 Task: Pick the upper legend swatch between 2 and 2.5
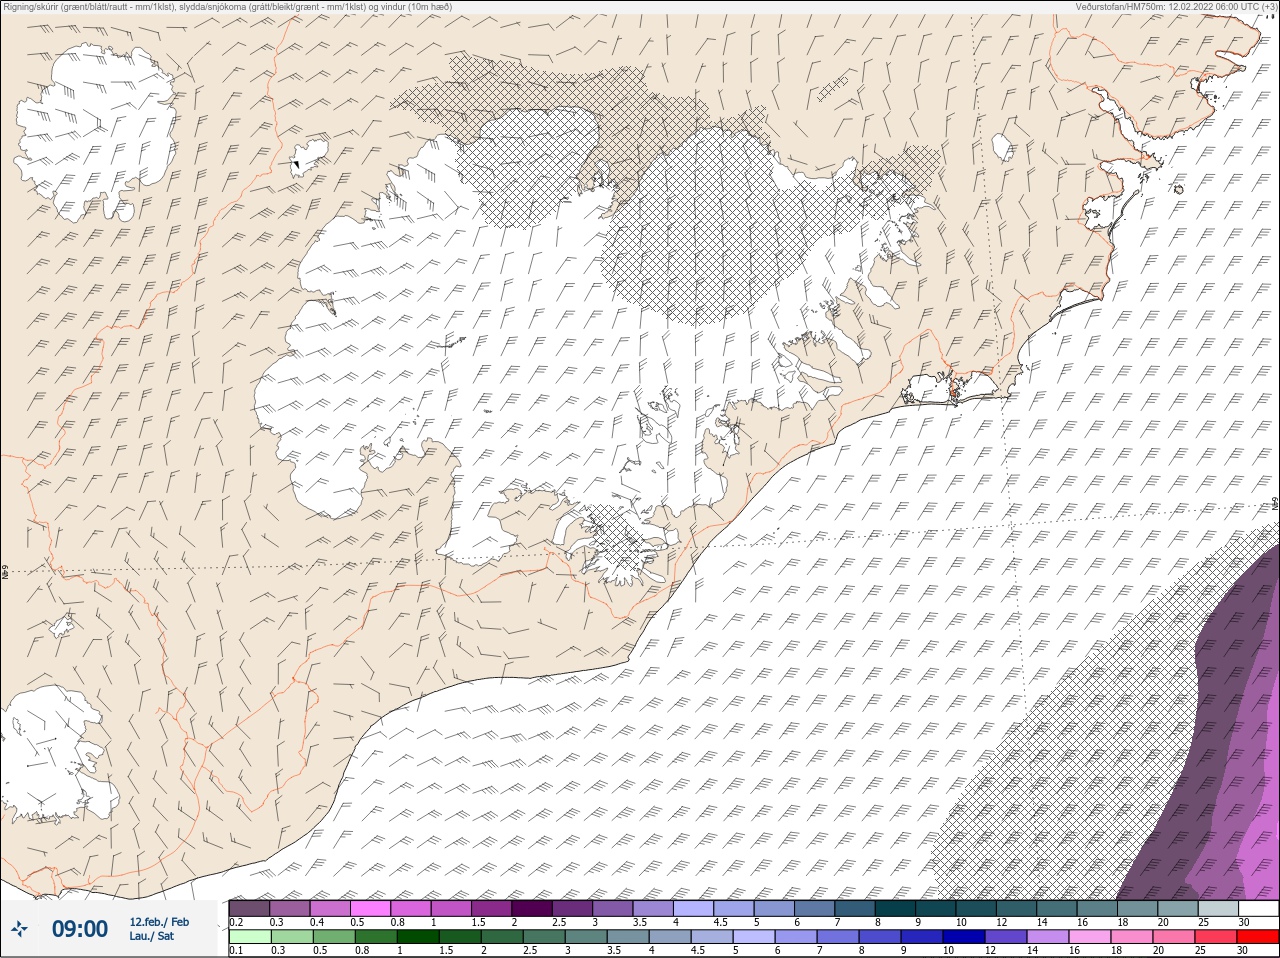532,908
